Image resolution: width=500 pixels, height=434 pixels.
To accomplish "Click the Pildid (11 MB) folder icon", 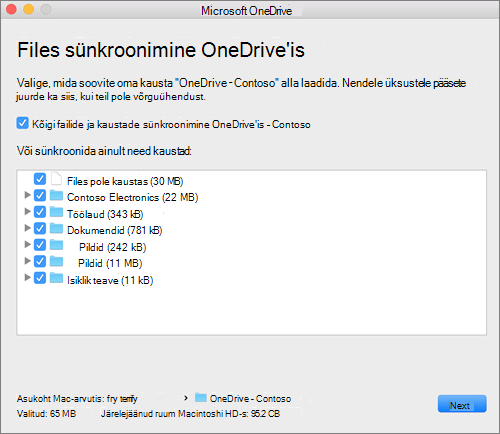I will (x=56, y=261).
